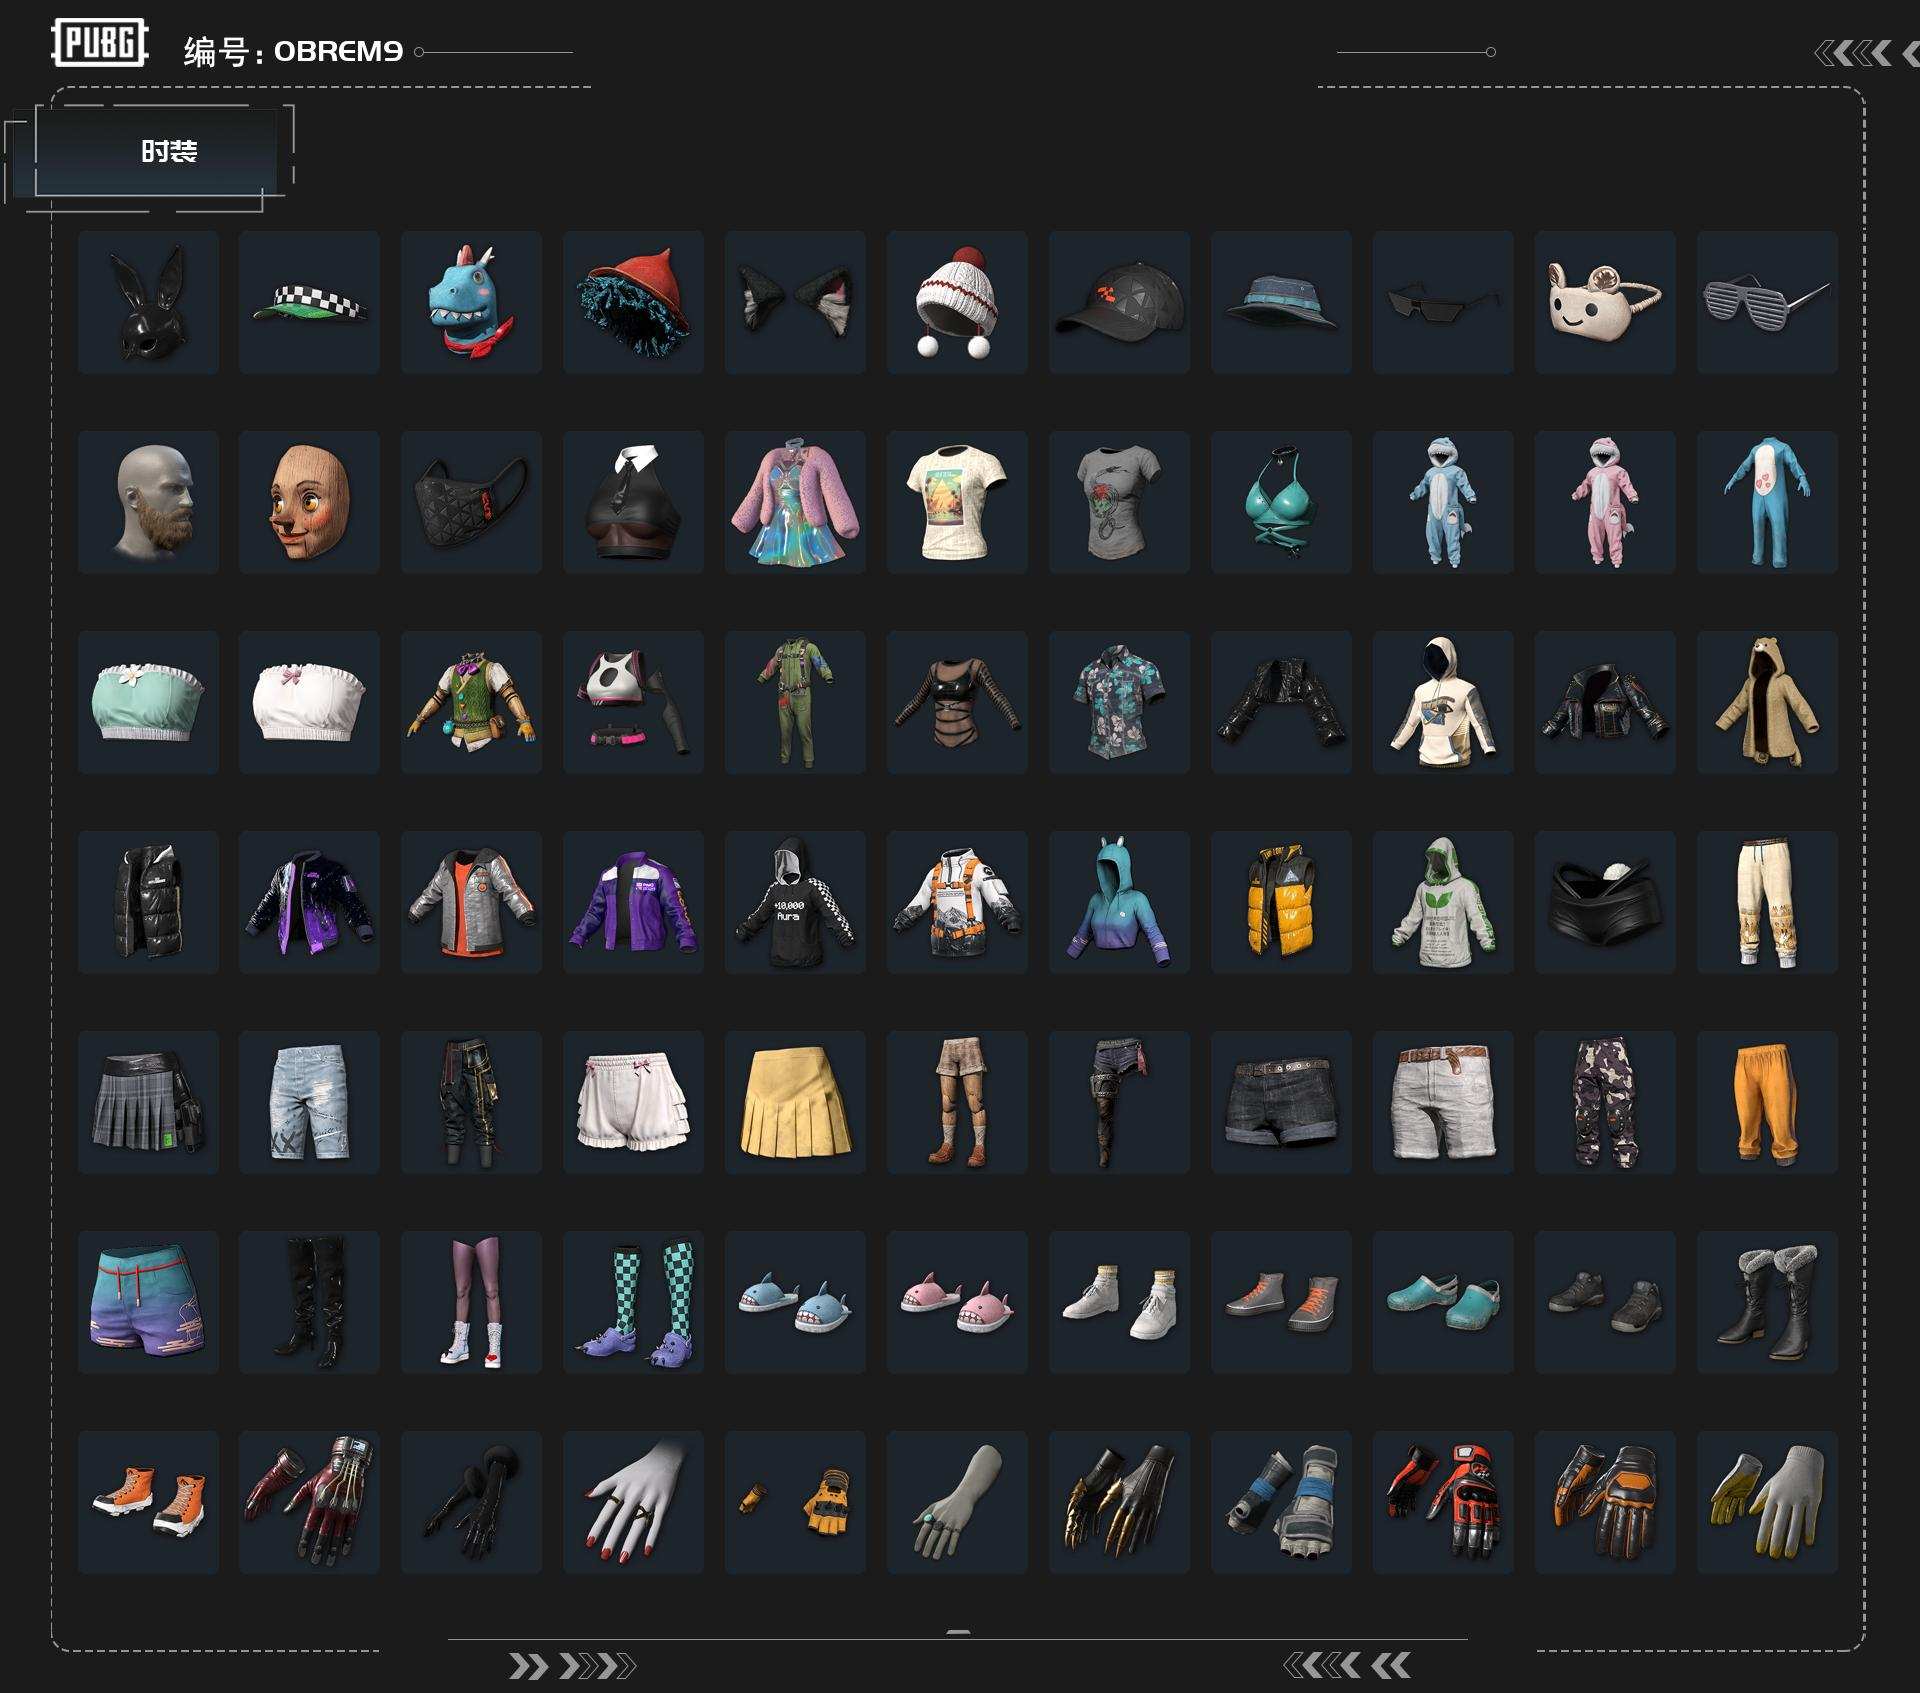Click the PUBG logo
The image size is (1920, 1693).
[x=99, y=43]
